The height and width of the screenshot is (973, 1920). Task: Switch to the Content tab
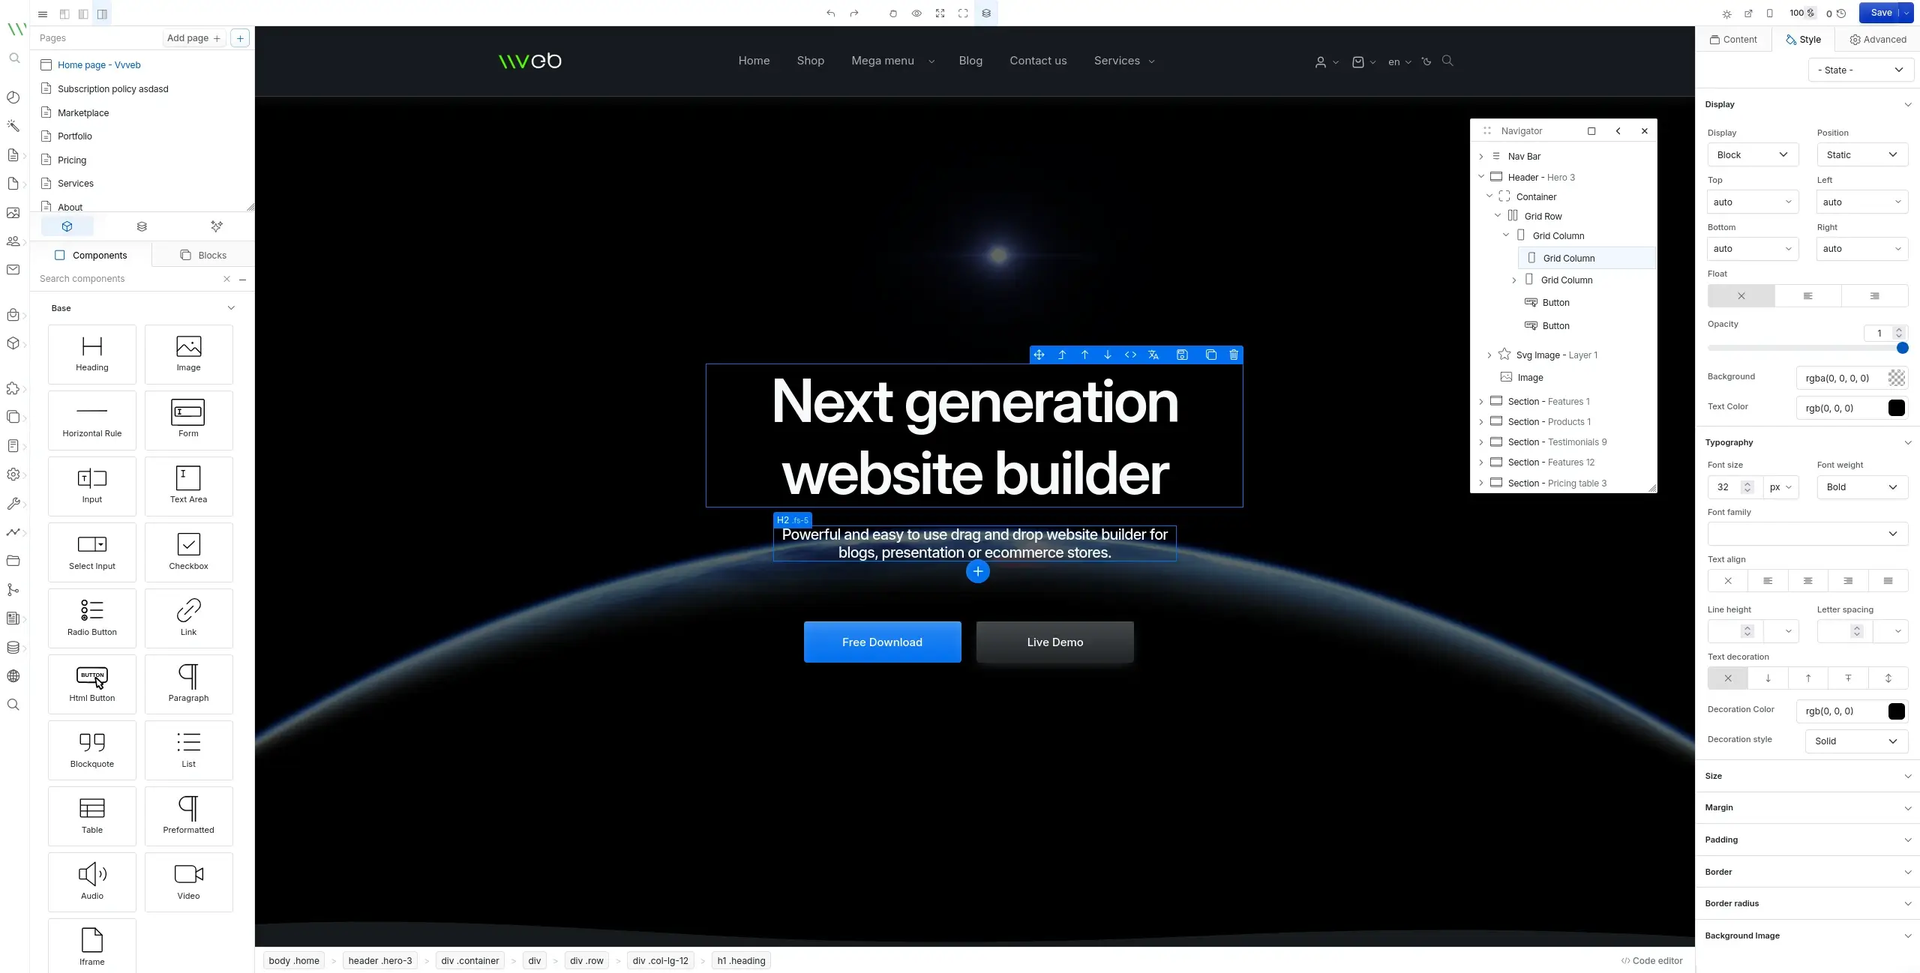click(x=1733, y=40)
